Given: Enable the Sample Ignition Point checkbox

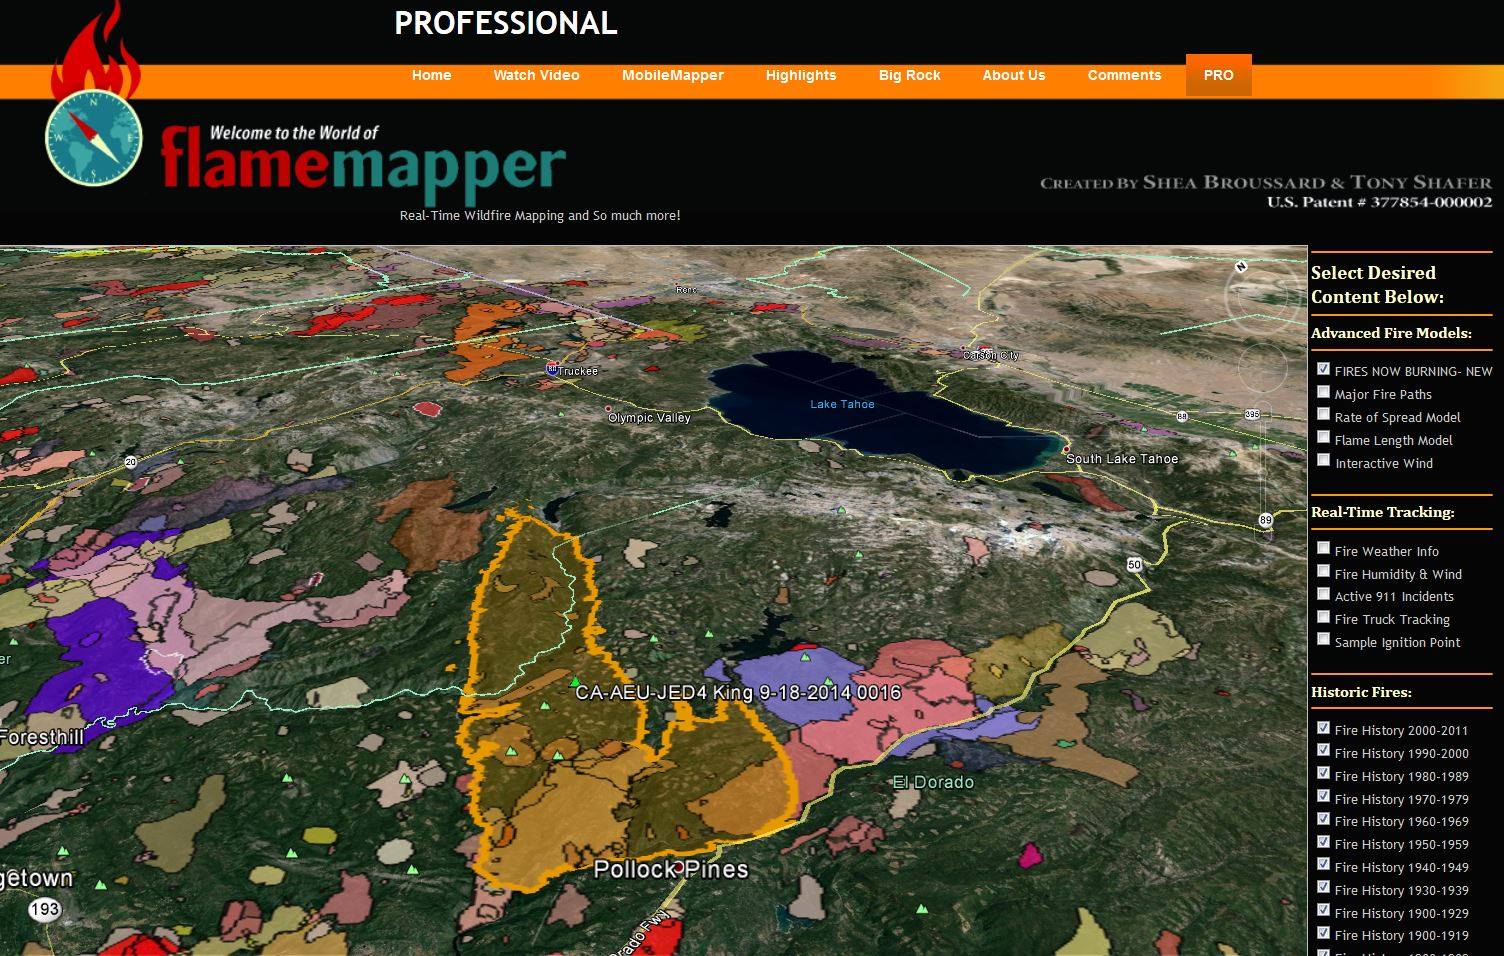Looking at the screenshot, I should point(1323,640).
